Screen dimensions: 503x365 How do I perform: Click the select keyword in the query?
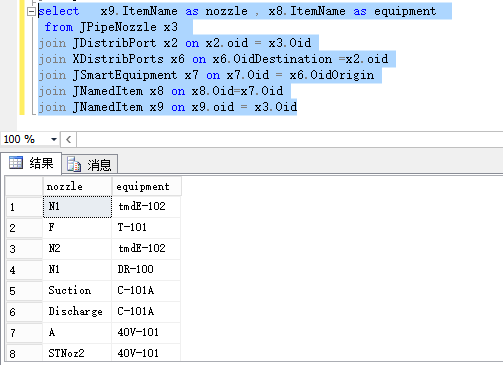59,11
